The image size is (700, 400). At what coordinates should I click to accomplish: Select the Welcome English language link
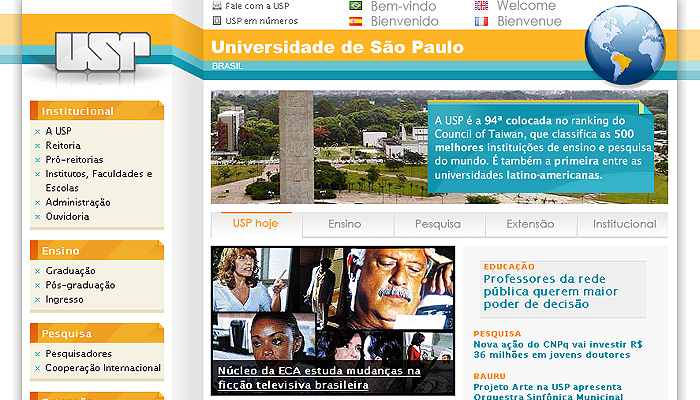click(x=526, y=6)
